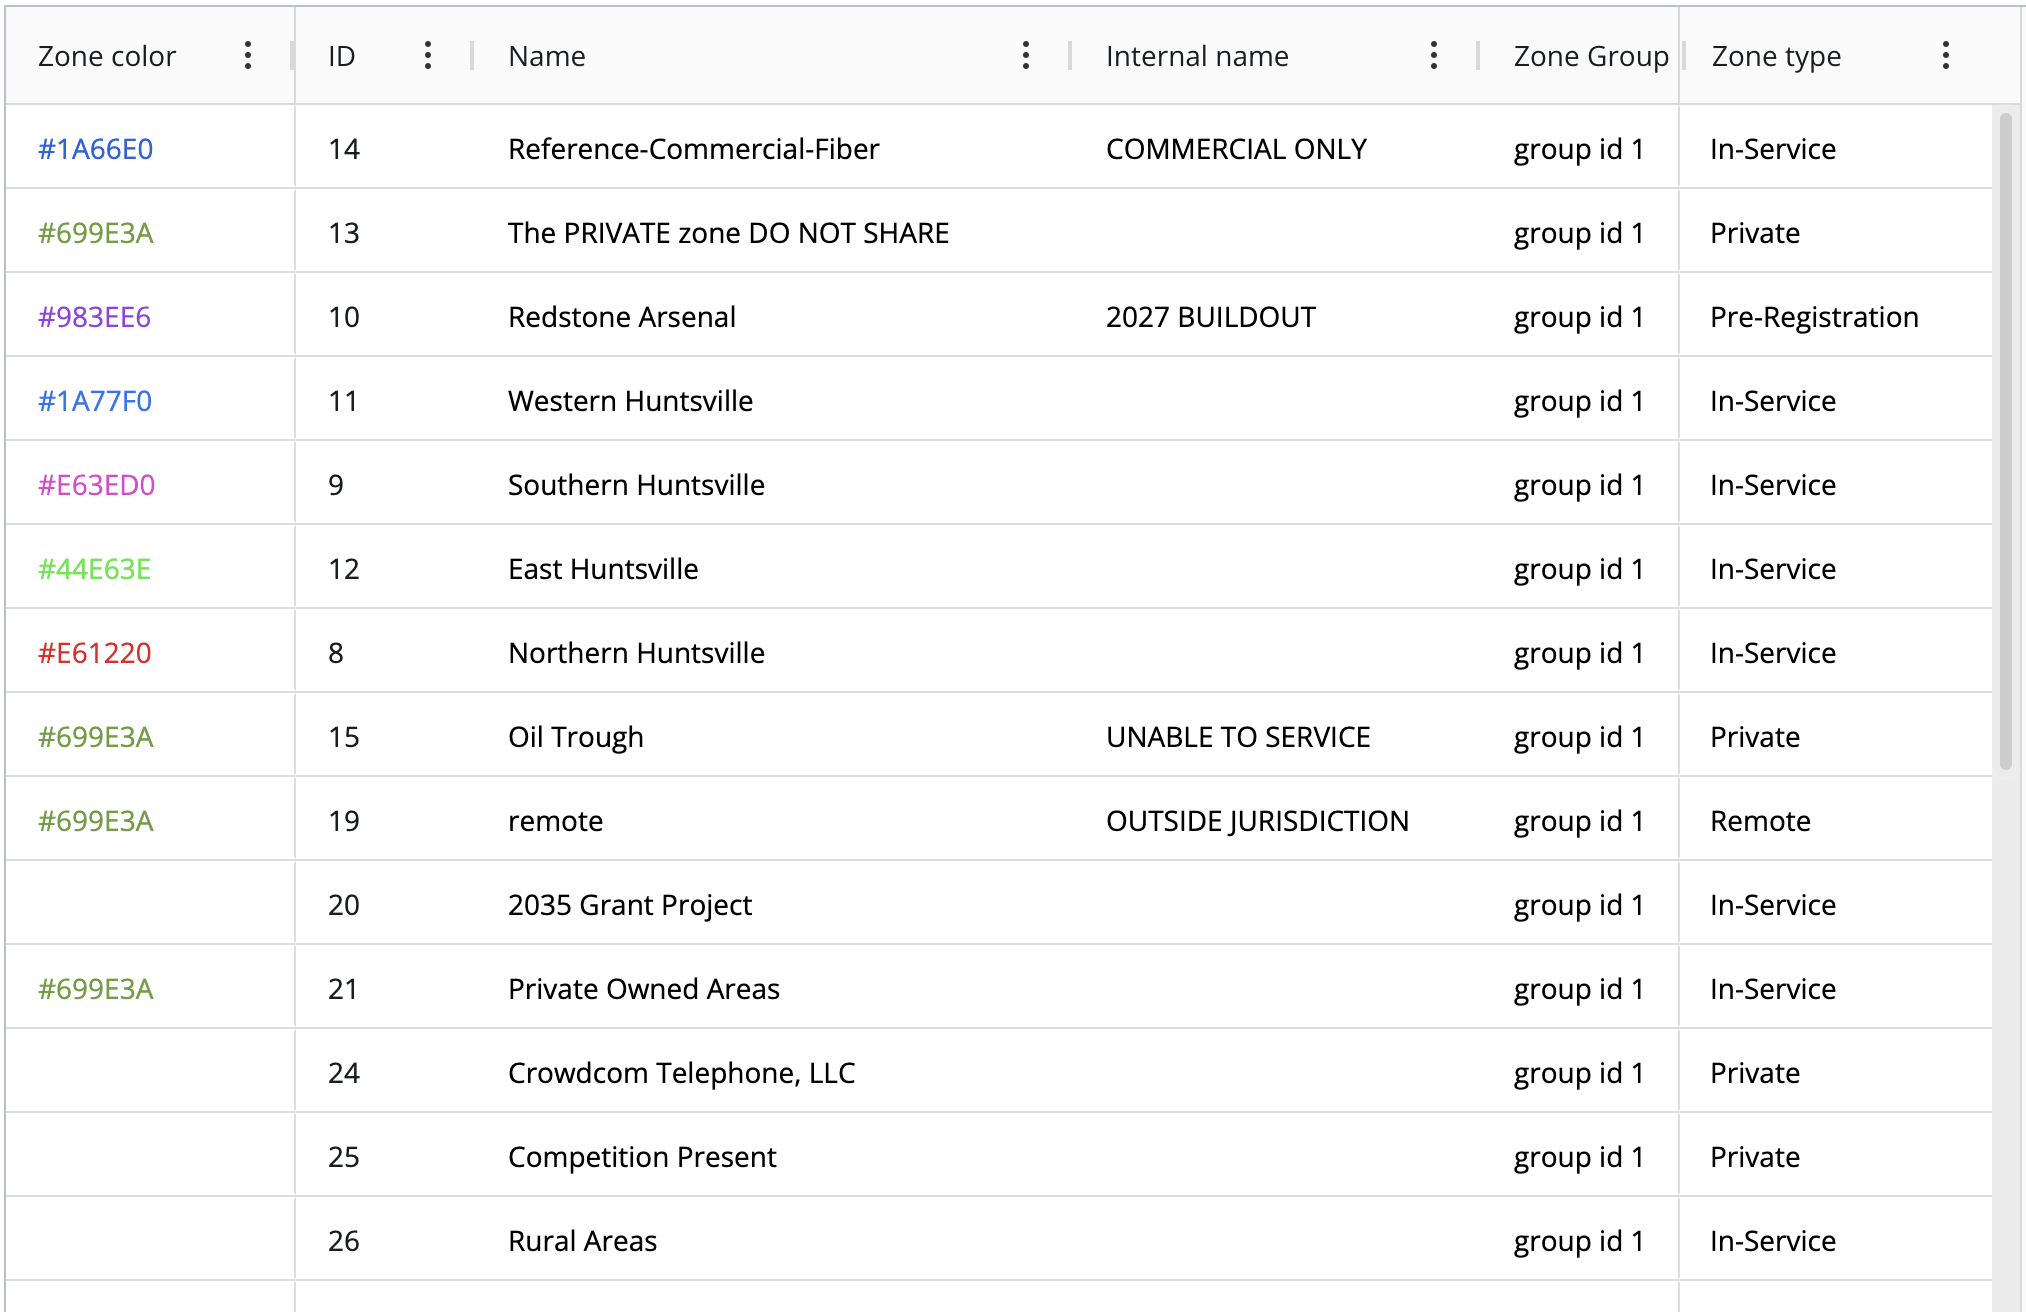Image resolution: width=2026 pixels, height=1312 pixels.
Task: Sort by the ID column header
Action: click(339, 56)
